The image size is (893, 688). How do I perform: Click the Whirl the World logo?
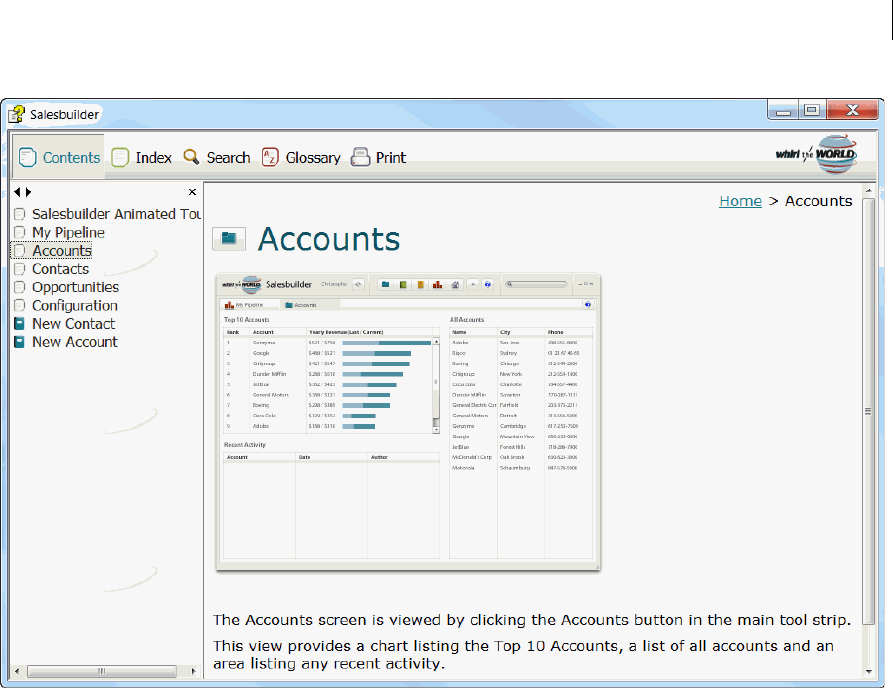(x=817, y=154)
